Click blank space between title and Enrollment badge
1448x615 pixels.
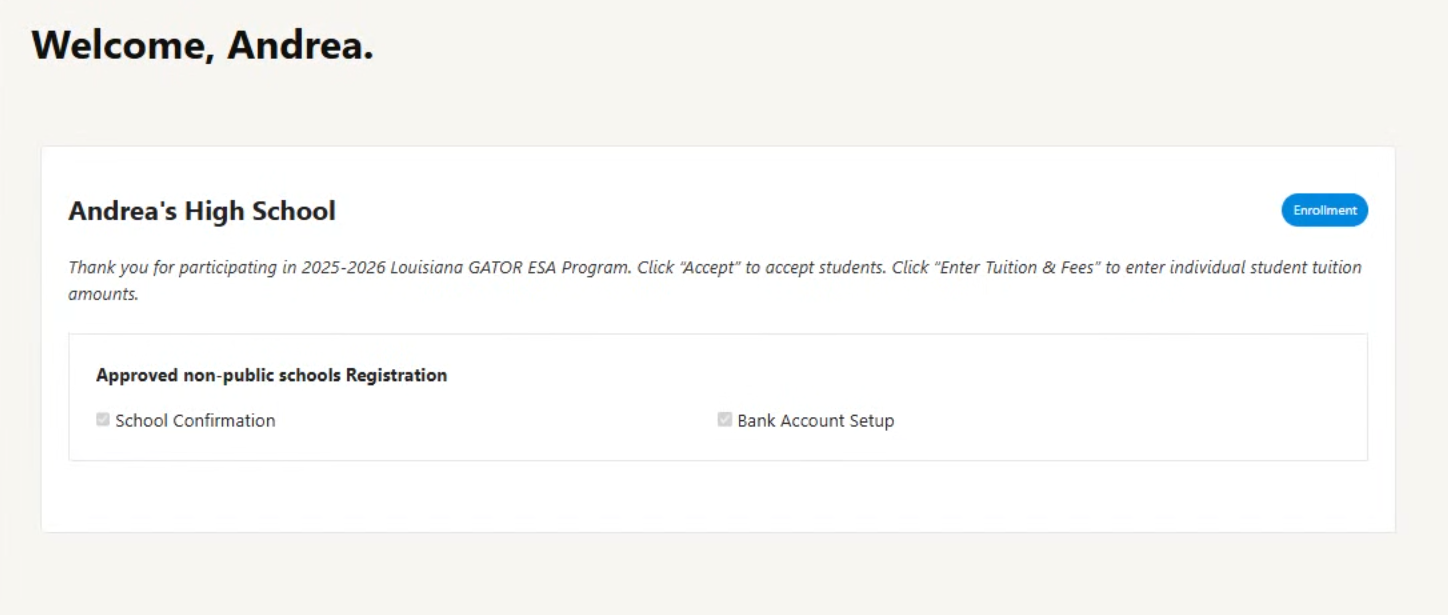800,211
